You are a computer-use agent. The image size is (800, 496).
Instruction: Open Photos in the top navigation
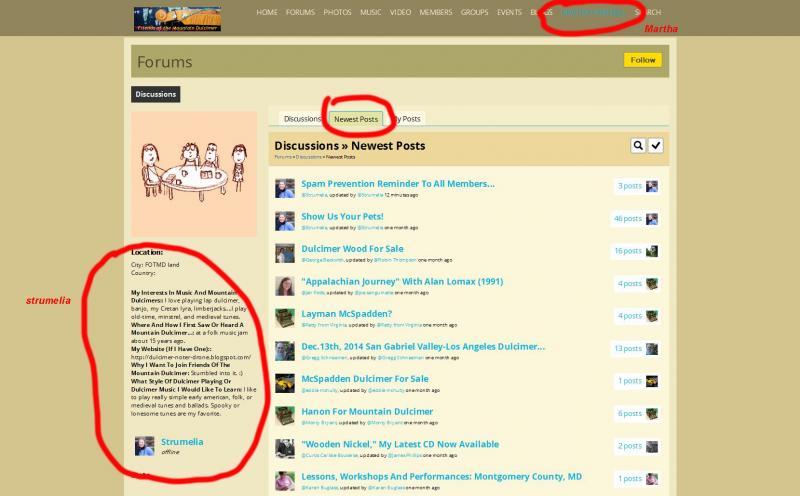(337, 13)
